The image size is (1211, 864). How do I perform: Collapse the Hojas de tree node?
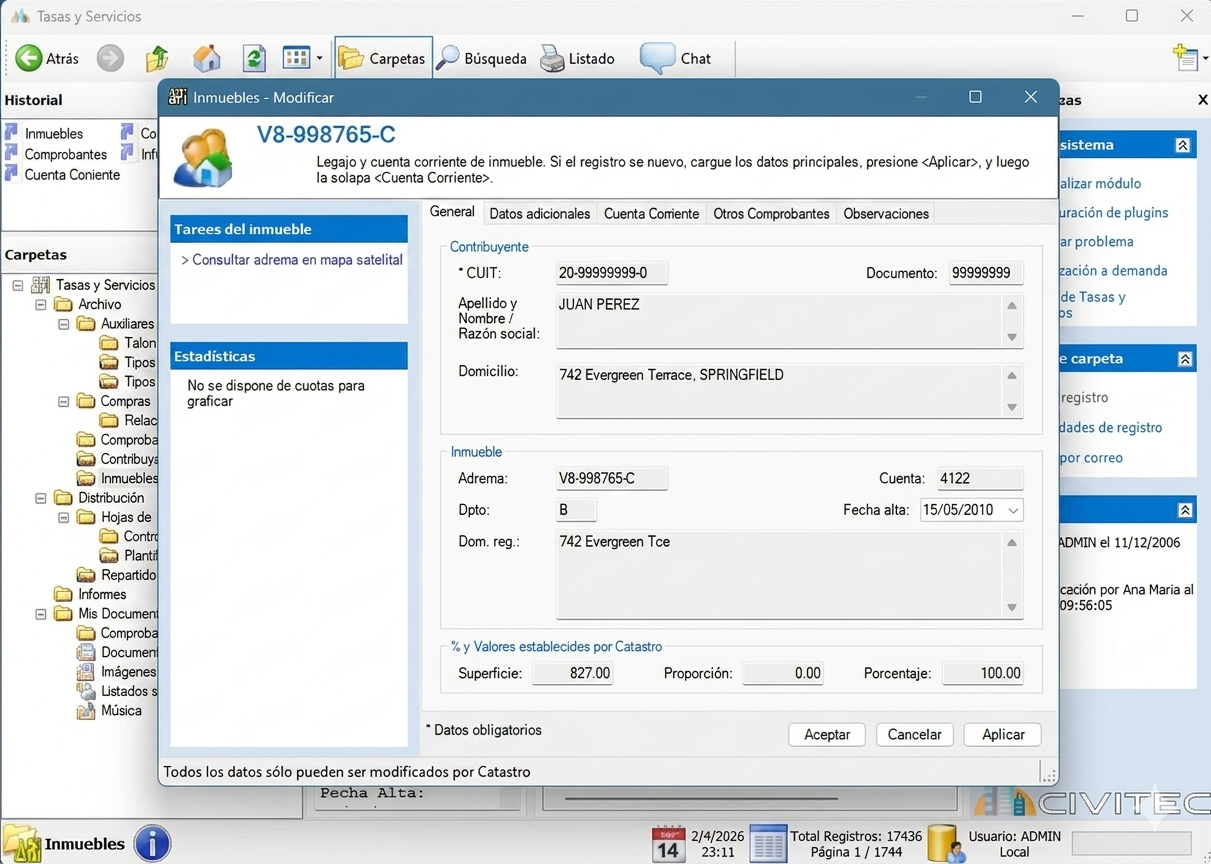click(64, 517)
